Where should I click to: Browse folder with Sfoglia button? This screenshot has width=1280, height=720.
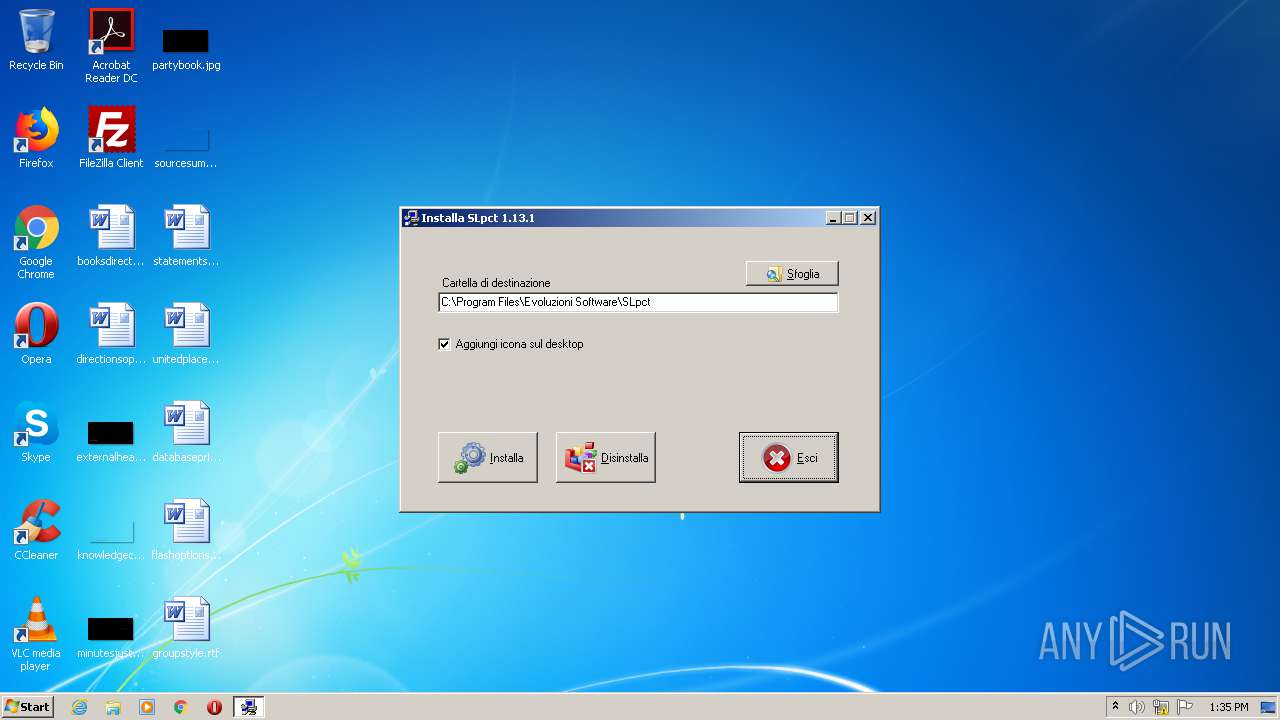pos(792,273)
